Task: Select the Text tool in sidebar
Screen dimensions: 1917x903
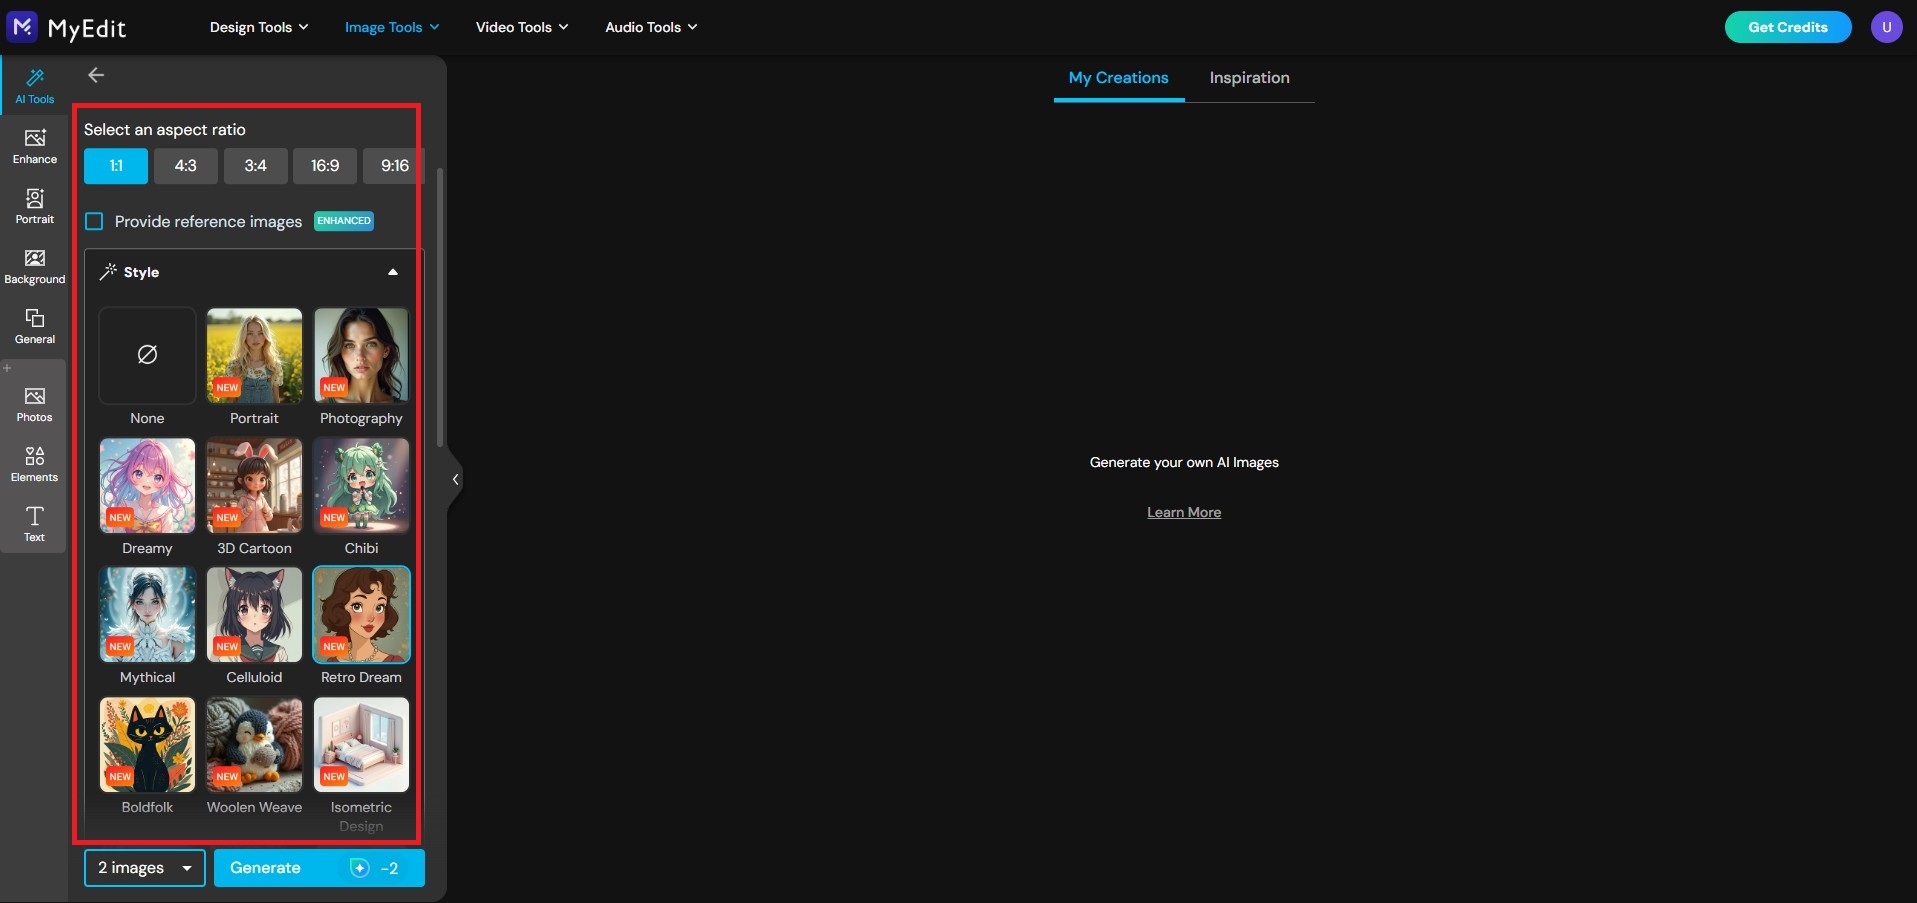Action: point(35,524)
